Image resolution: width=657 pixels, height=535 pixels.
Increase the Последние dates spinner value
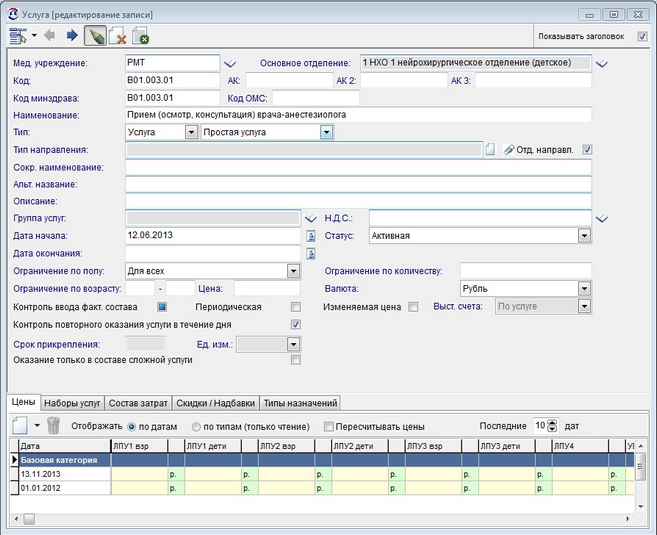click(553, 423)
